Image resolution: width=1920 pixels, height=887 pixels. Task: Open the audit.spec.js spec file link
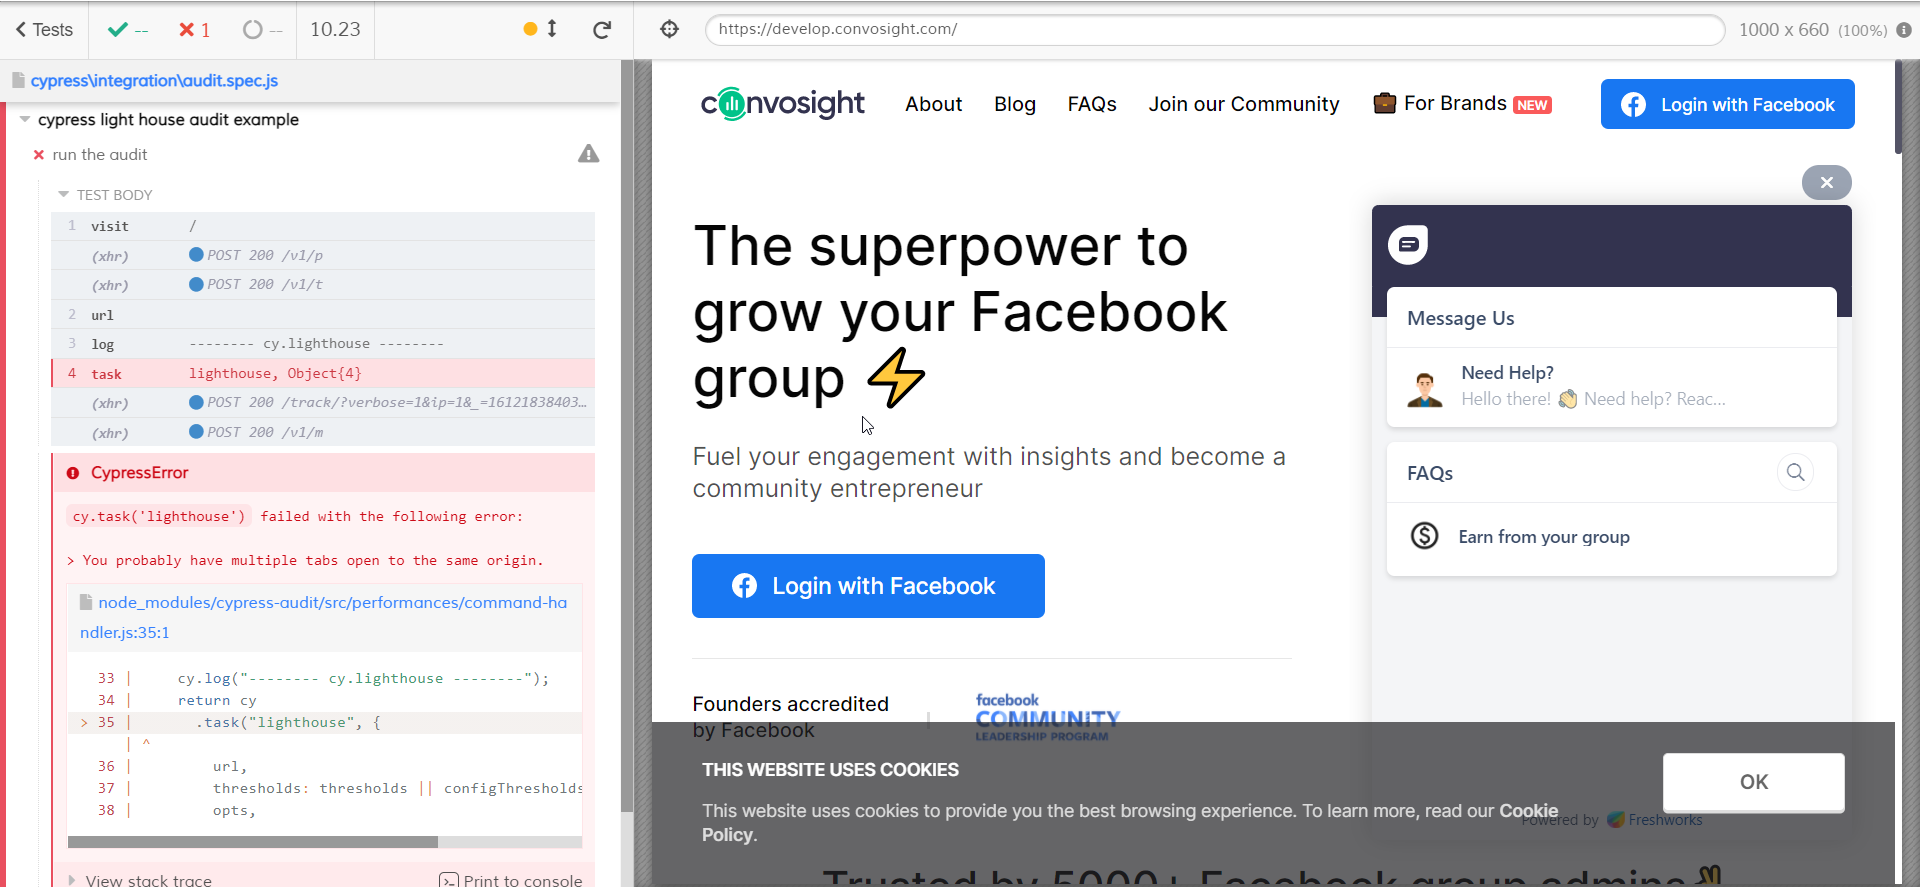pos(154,81)
